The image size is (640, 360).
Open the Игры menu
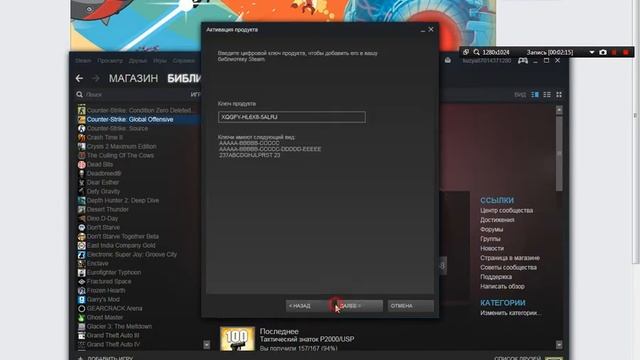(x=160, y=60)
